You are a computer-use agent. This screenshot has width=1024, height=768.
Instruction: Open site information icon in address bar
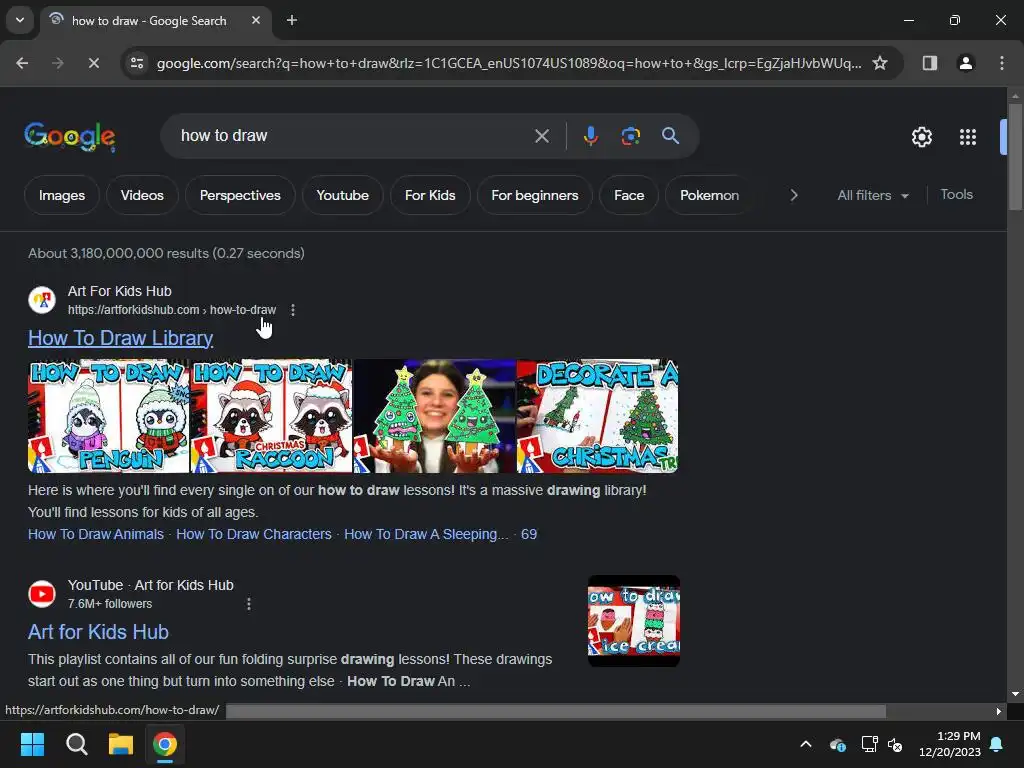137,63
